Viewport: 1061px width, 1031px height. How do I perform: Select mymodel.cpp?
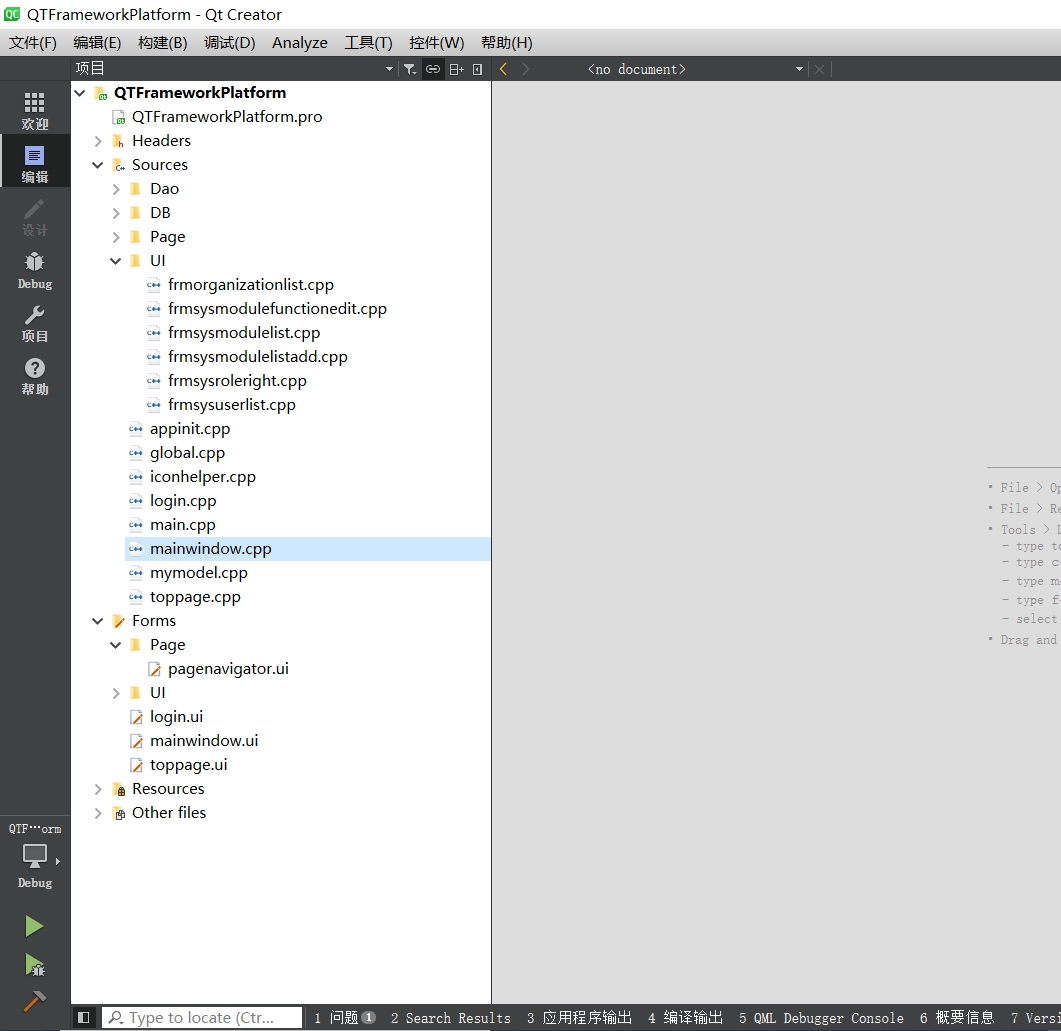(x=199, y=573)
